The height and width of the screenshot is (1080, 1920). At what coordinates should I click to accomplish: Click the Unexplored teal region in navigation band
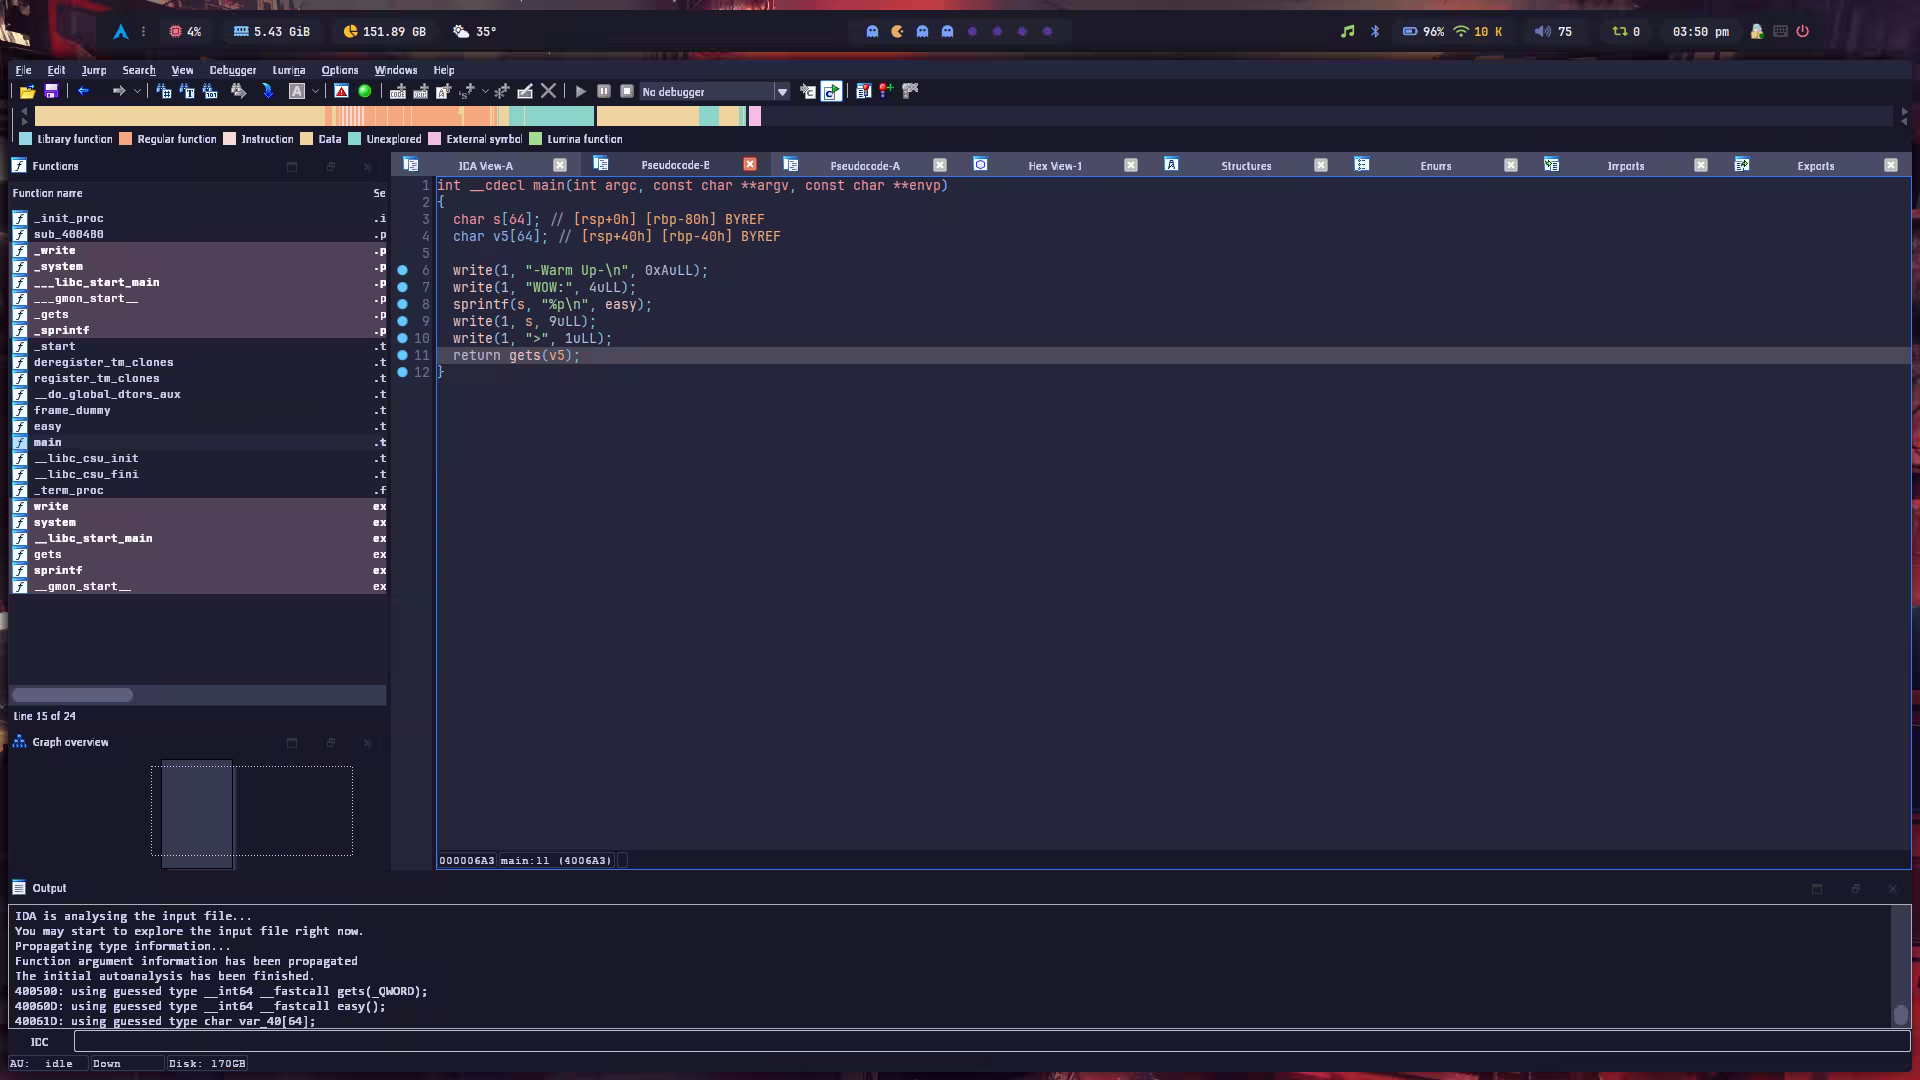(x=560, y=117)
